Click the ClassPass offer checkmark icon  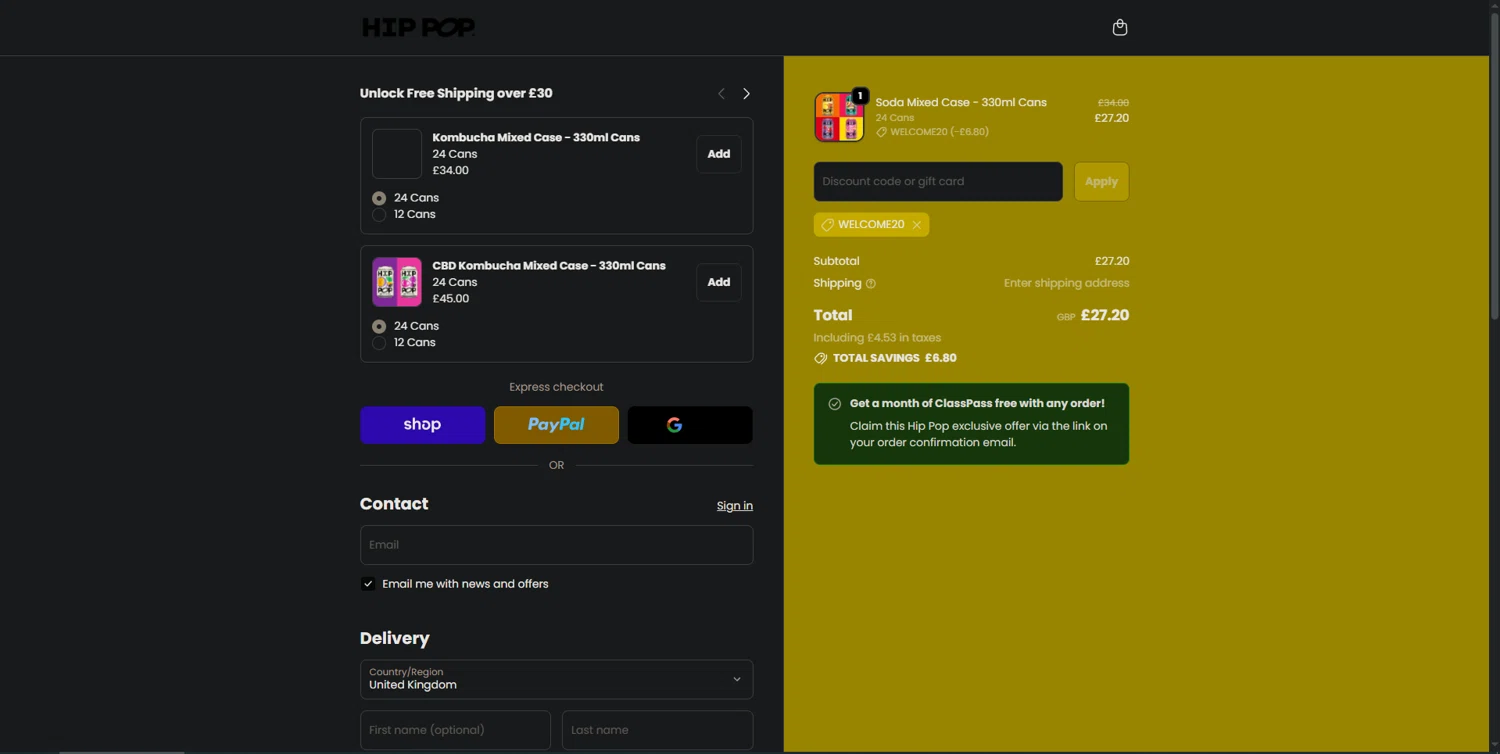(x=835, y=404)
